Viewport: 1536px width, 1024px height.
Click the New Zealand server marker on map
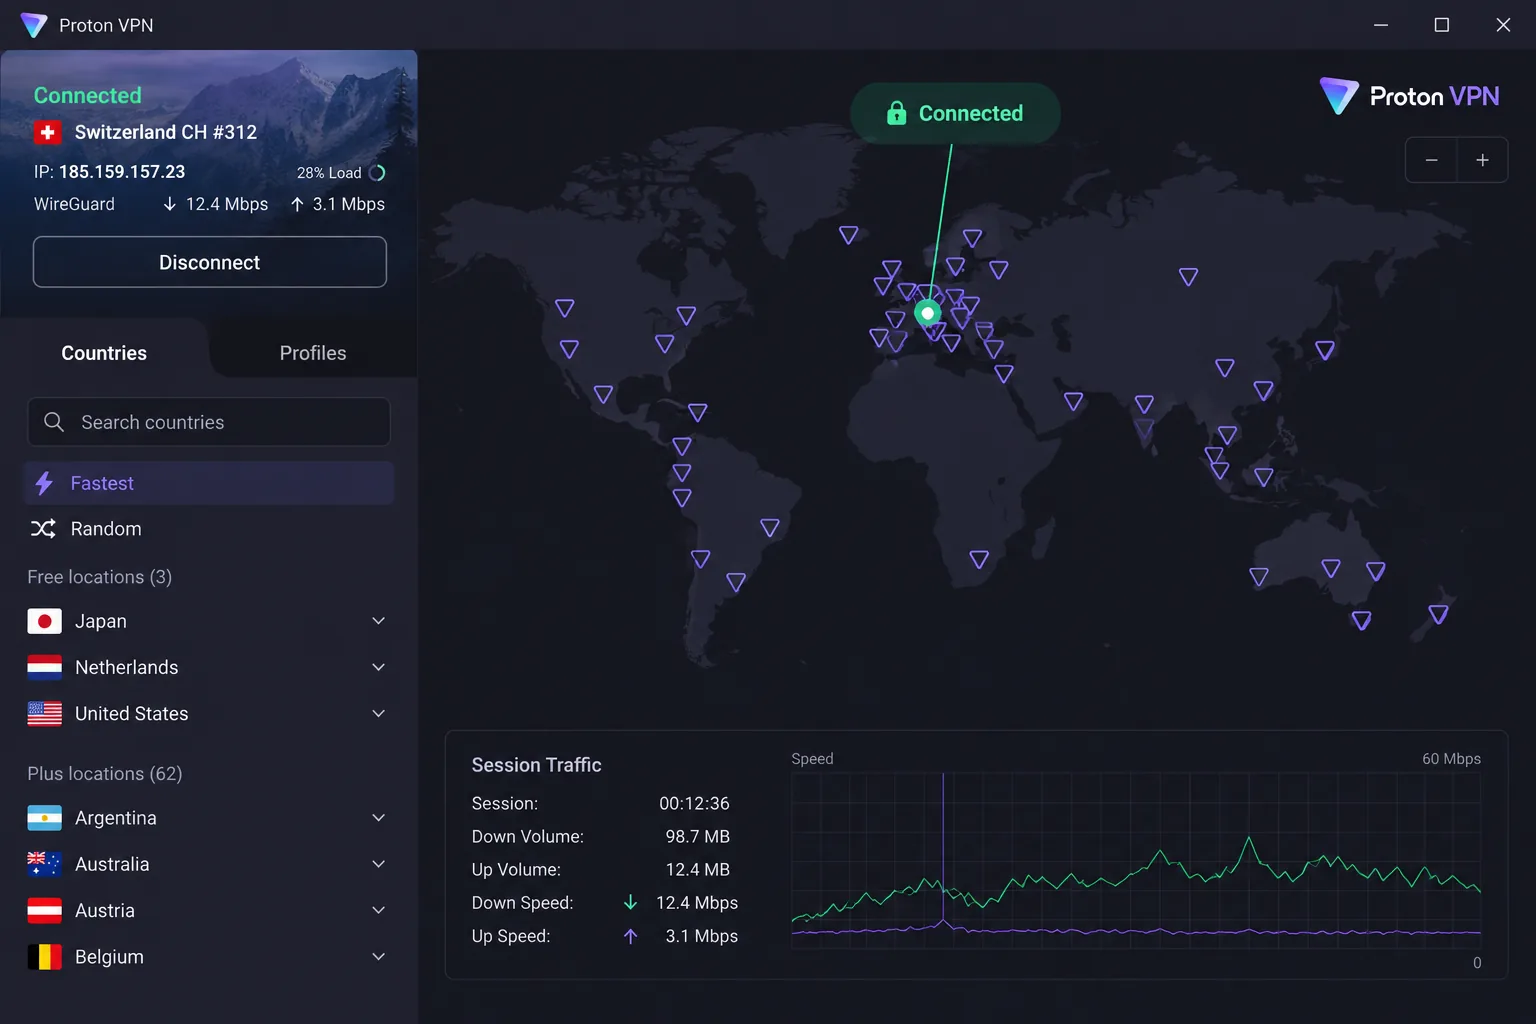[x=1438, y=614]
